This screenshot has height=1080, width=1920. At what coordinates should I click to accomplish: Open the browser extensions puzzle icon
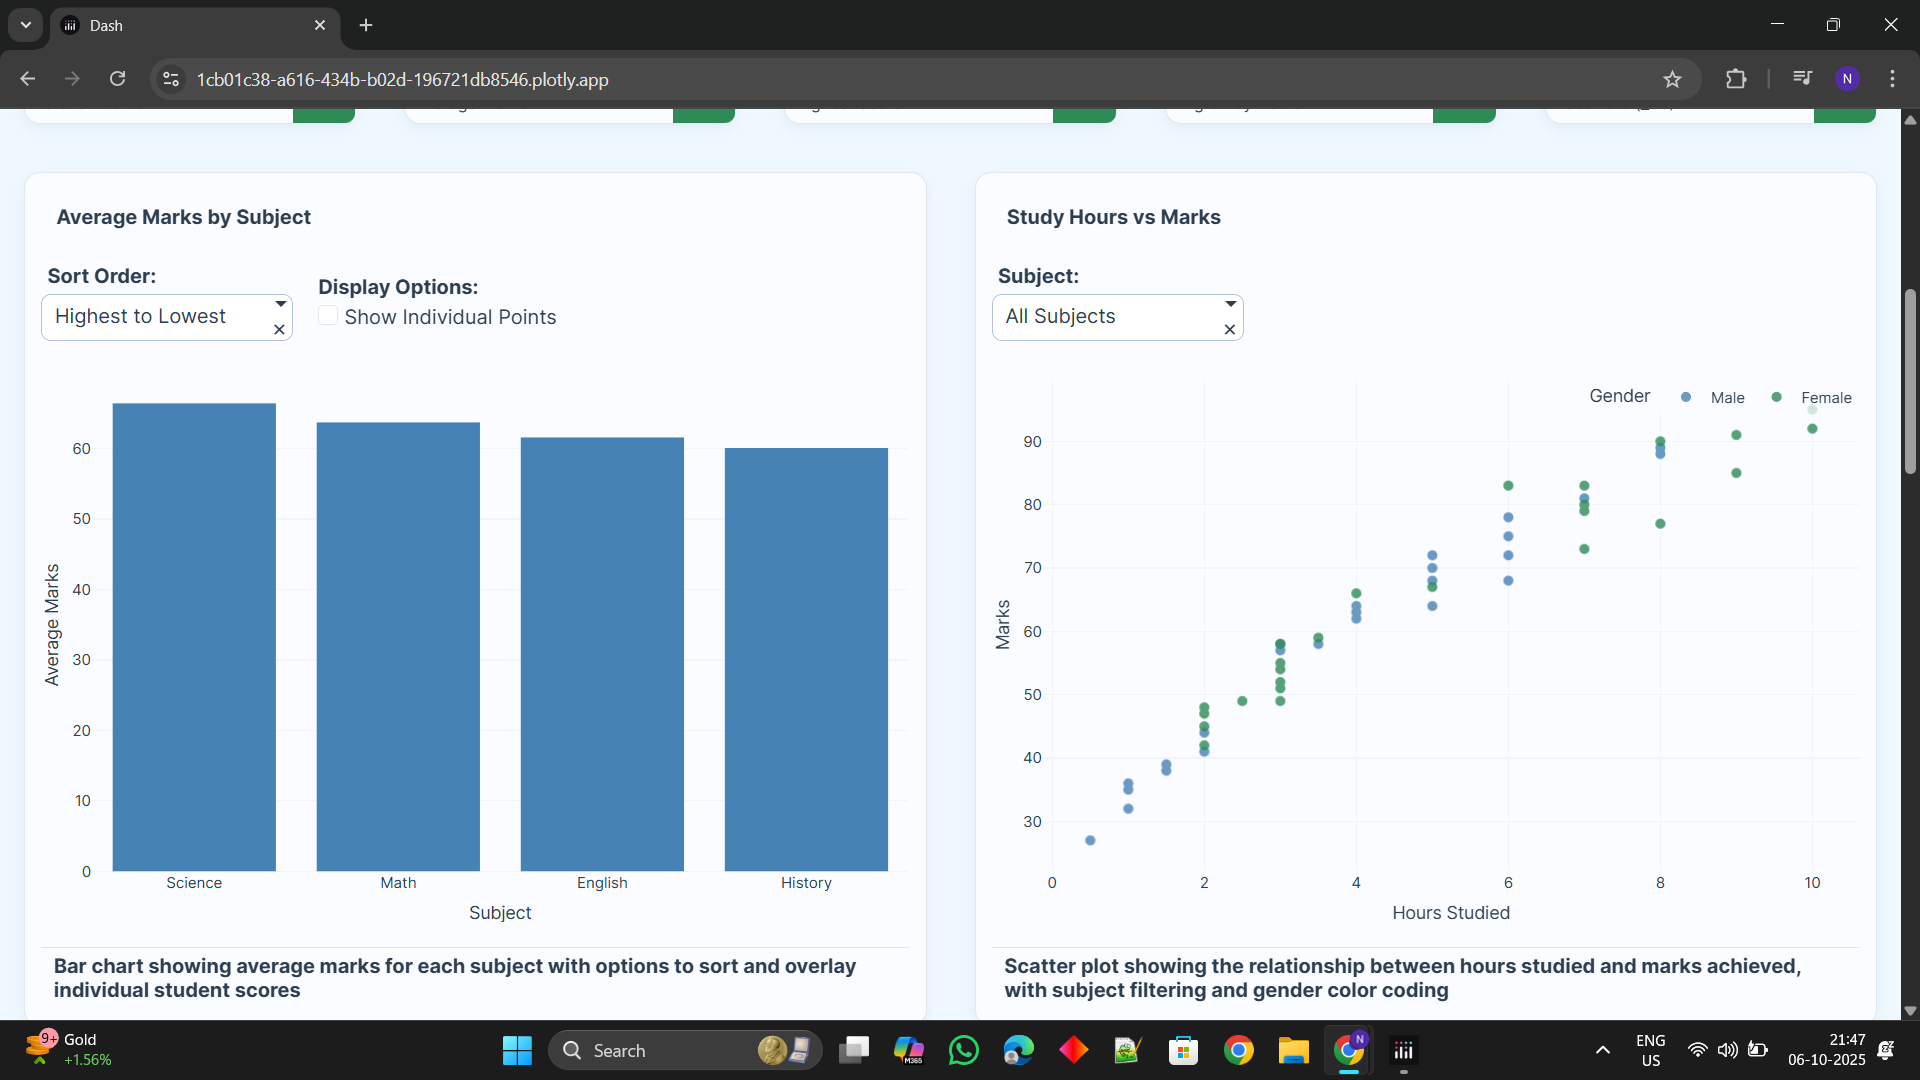point(1736,79)
